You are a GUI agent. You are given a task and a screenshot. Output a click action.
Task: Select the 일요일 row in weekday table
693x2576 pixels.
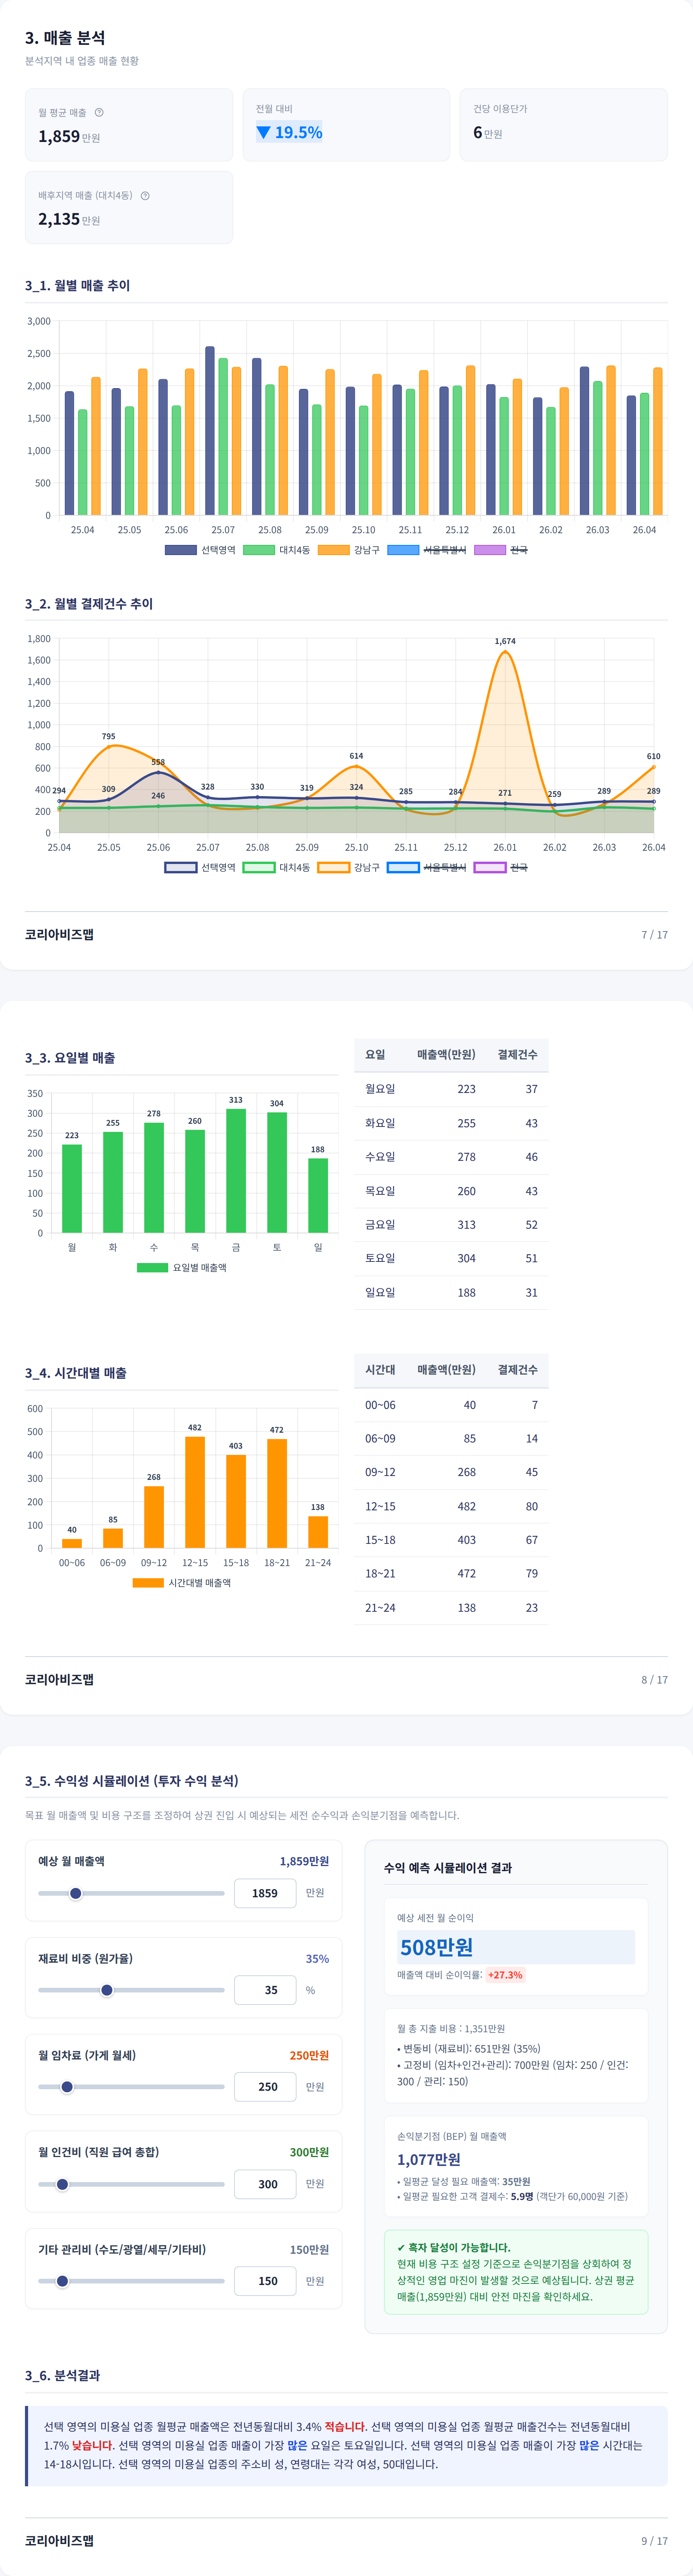[451, 1293]
